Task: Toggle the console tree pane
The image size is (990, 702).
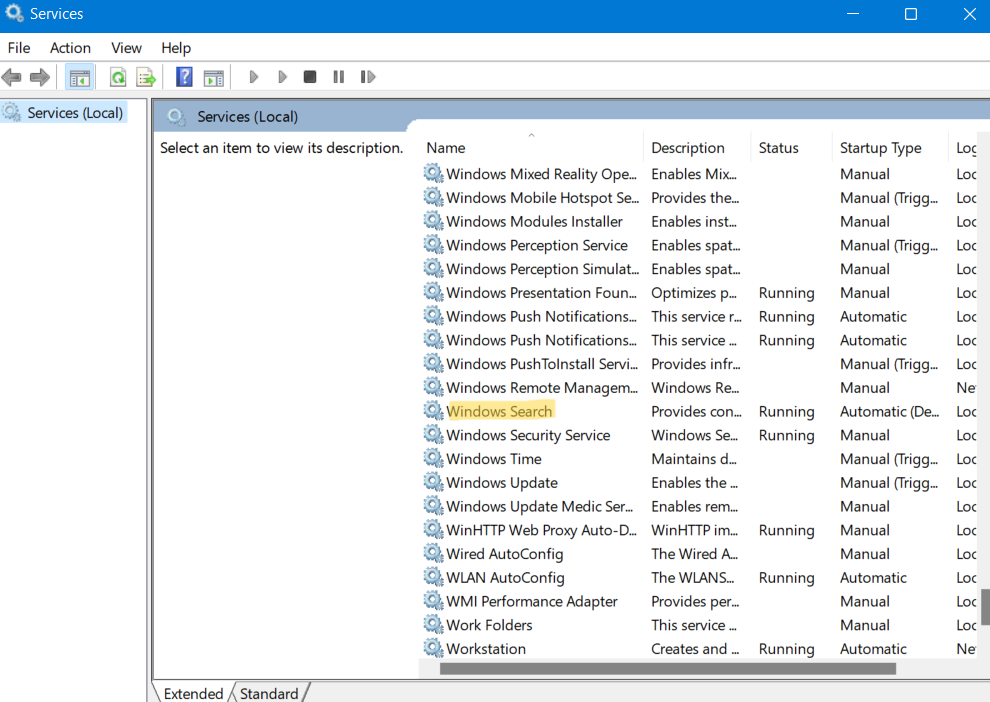Action: point(79,76)
